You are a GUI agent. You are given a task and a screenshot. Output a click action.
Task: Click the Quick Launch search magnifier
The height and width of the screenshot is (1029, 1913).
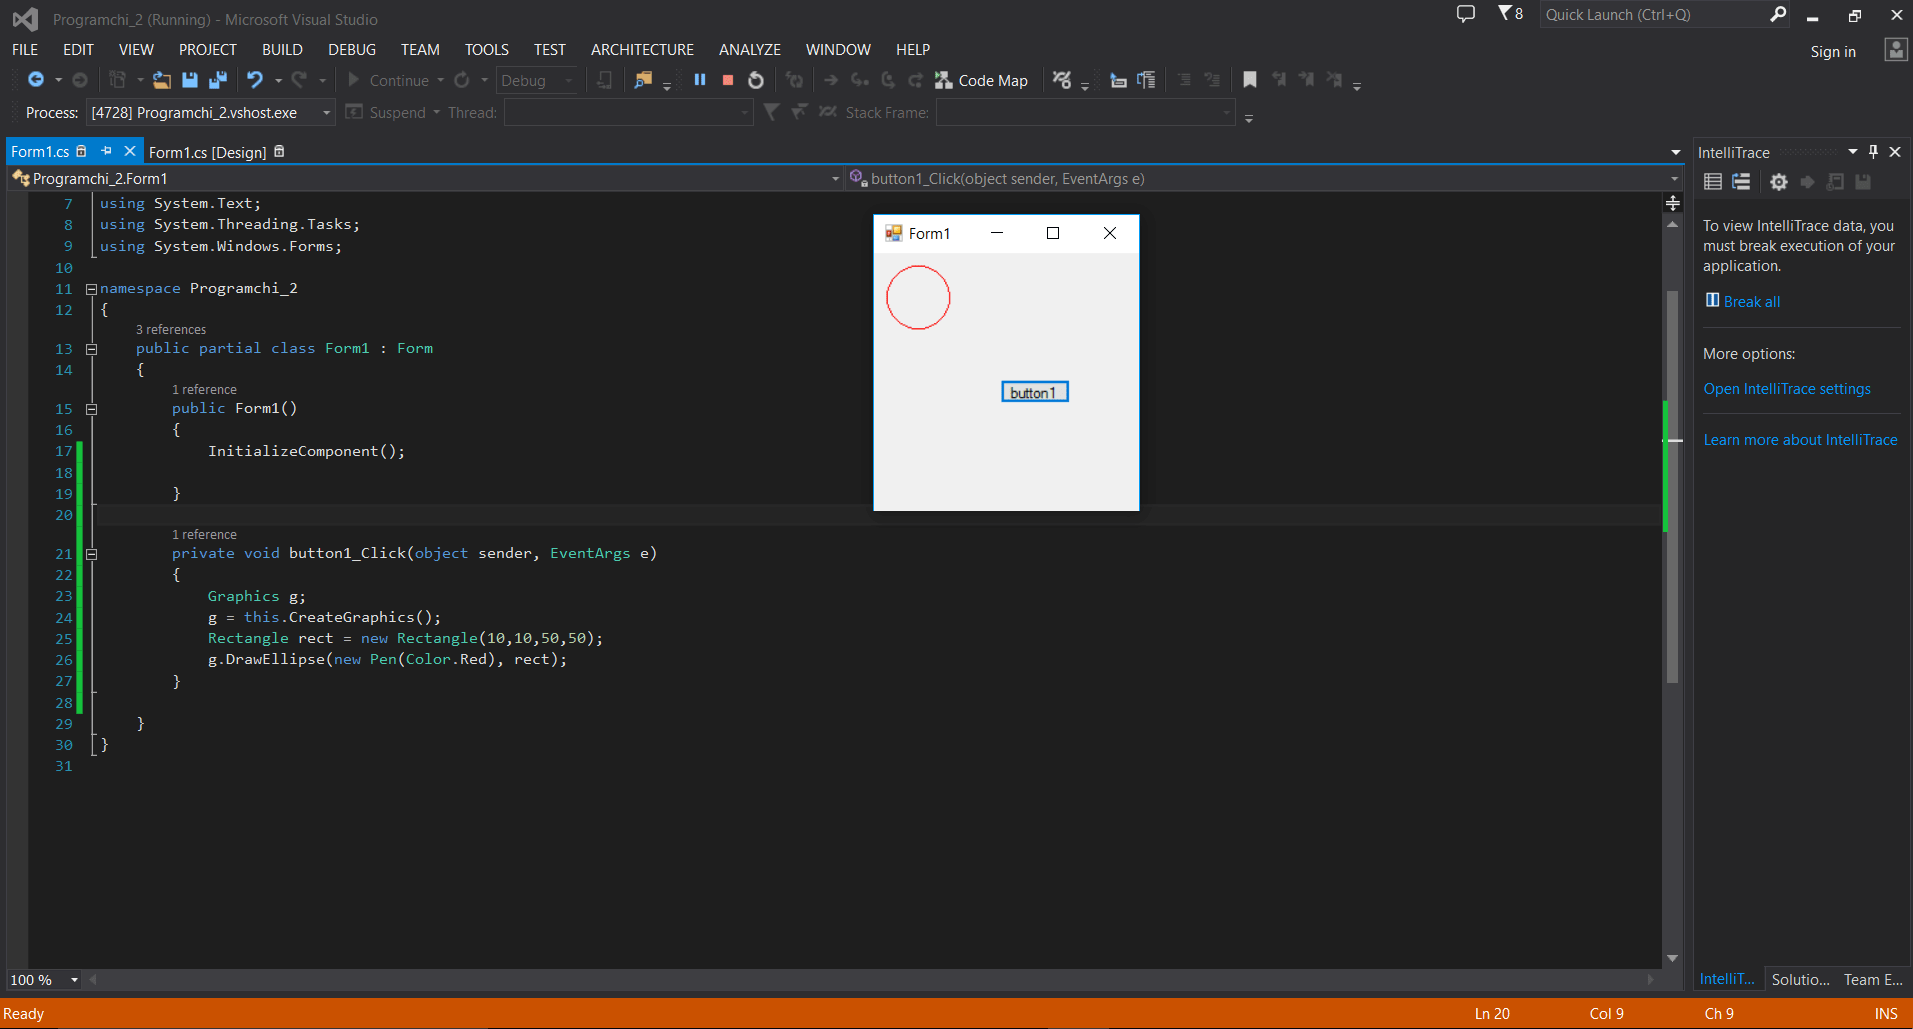pyautogui.click(x=1778, y=14)
